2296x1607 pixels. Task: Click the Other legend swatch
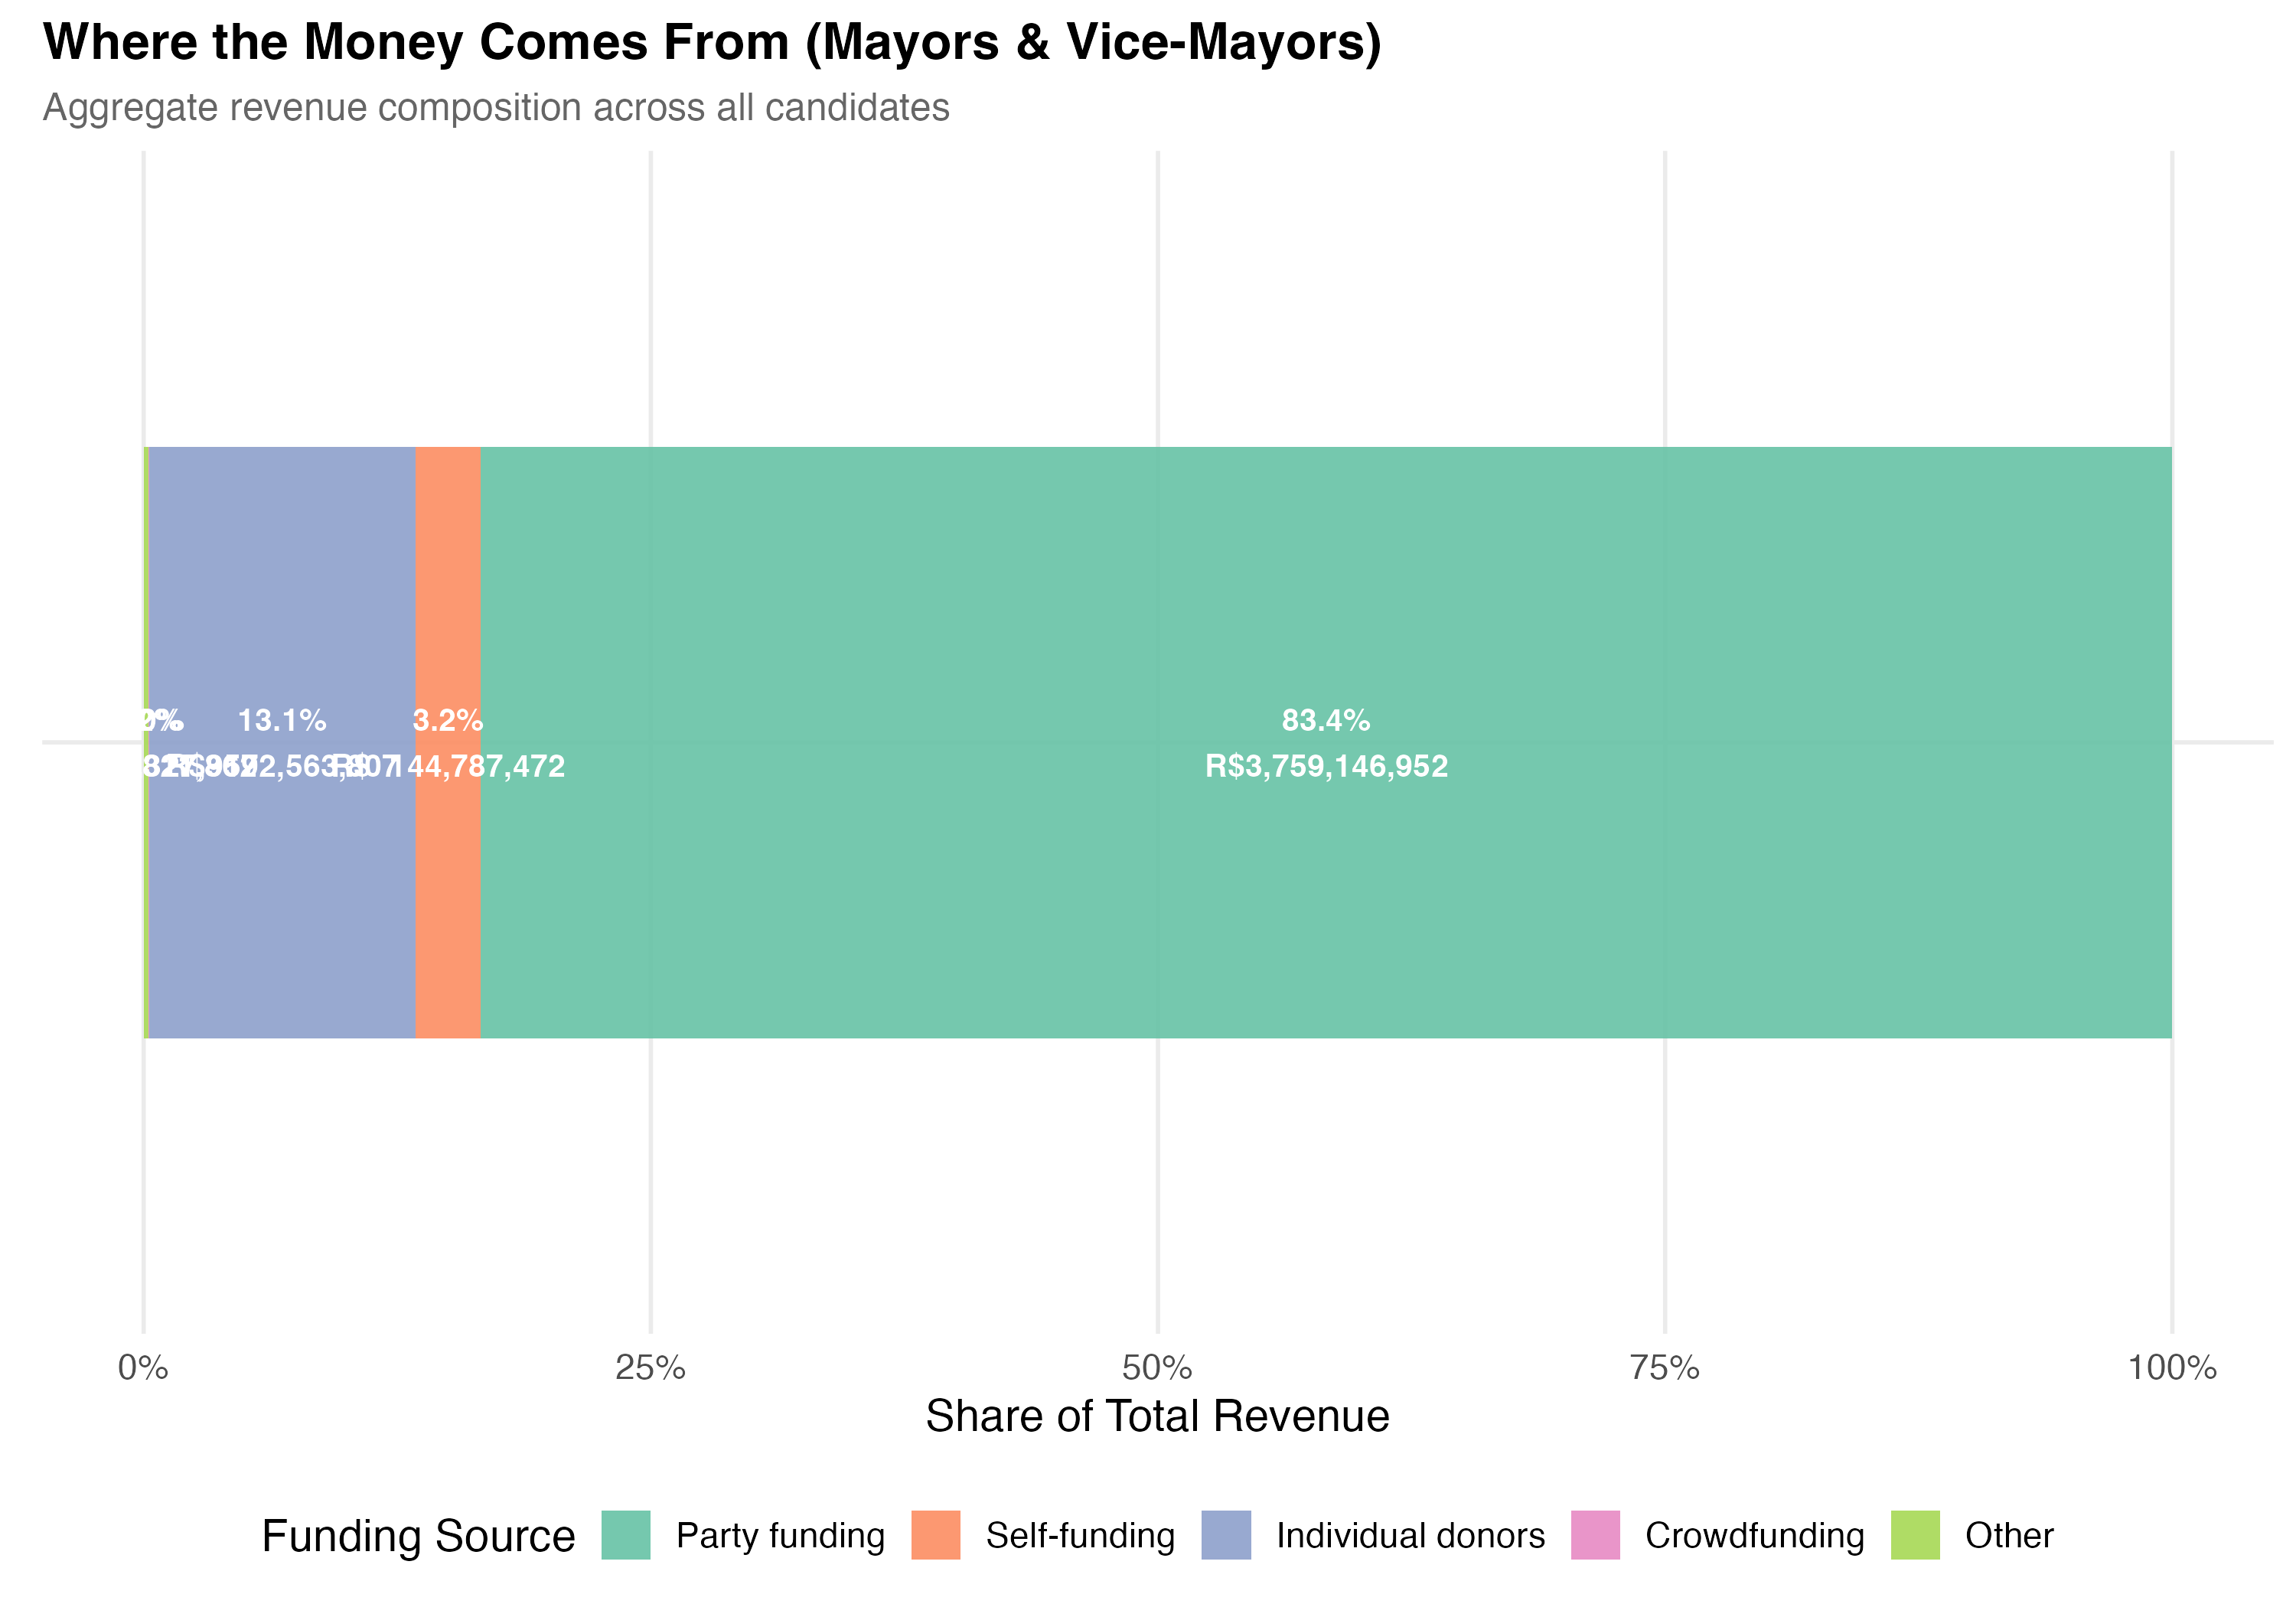coord(1915,1535)
